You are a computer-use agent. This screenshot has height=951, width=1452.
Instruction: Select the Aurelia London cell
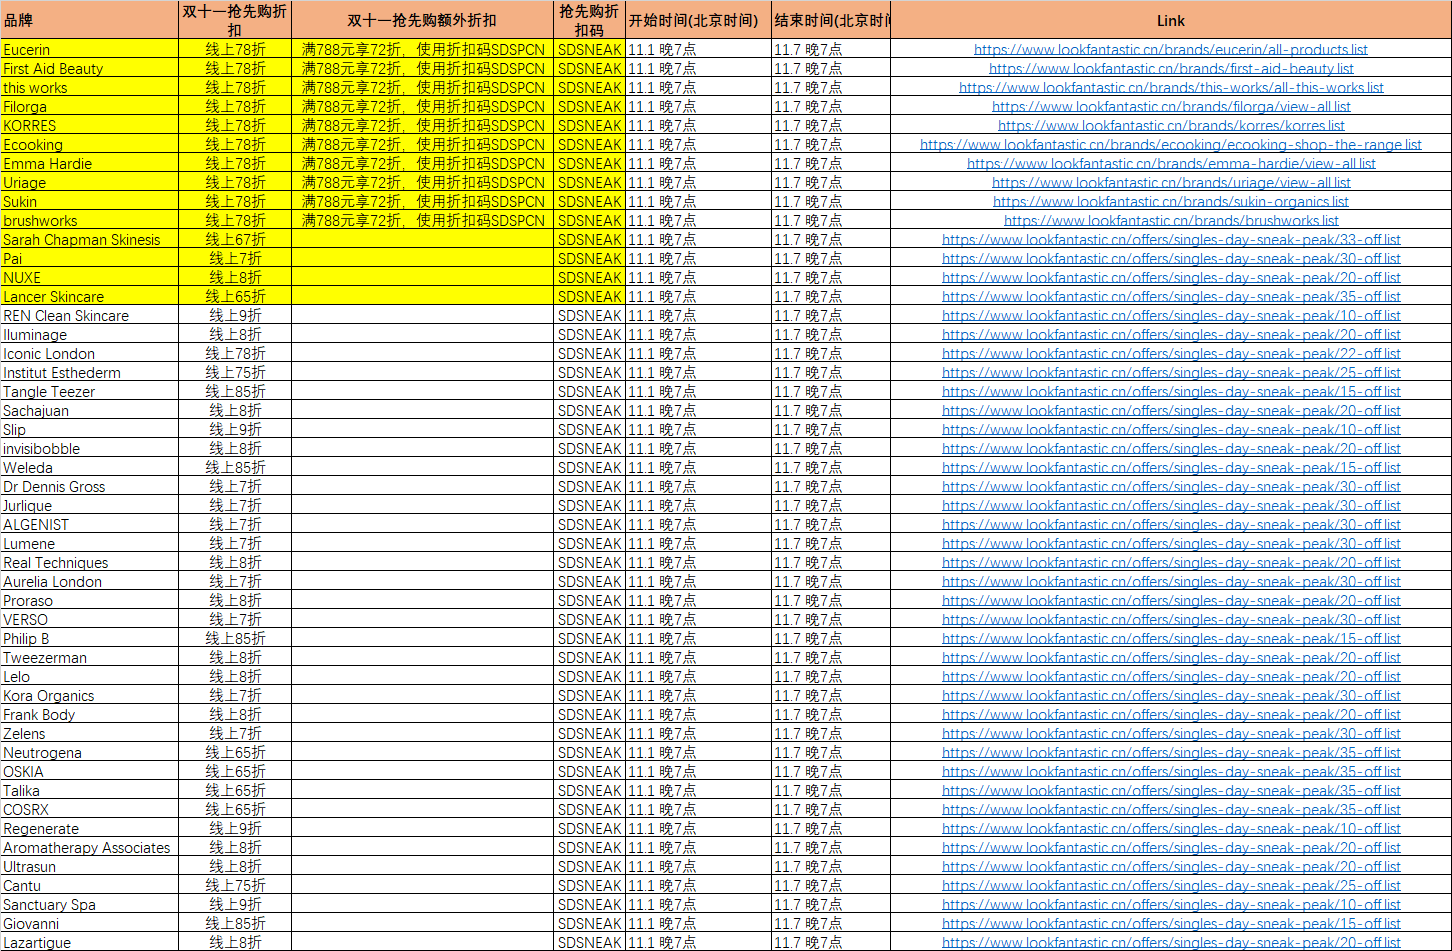tap(90, 581)
